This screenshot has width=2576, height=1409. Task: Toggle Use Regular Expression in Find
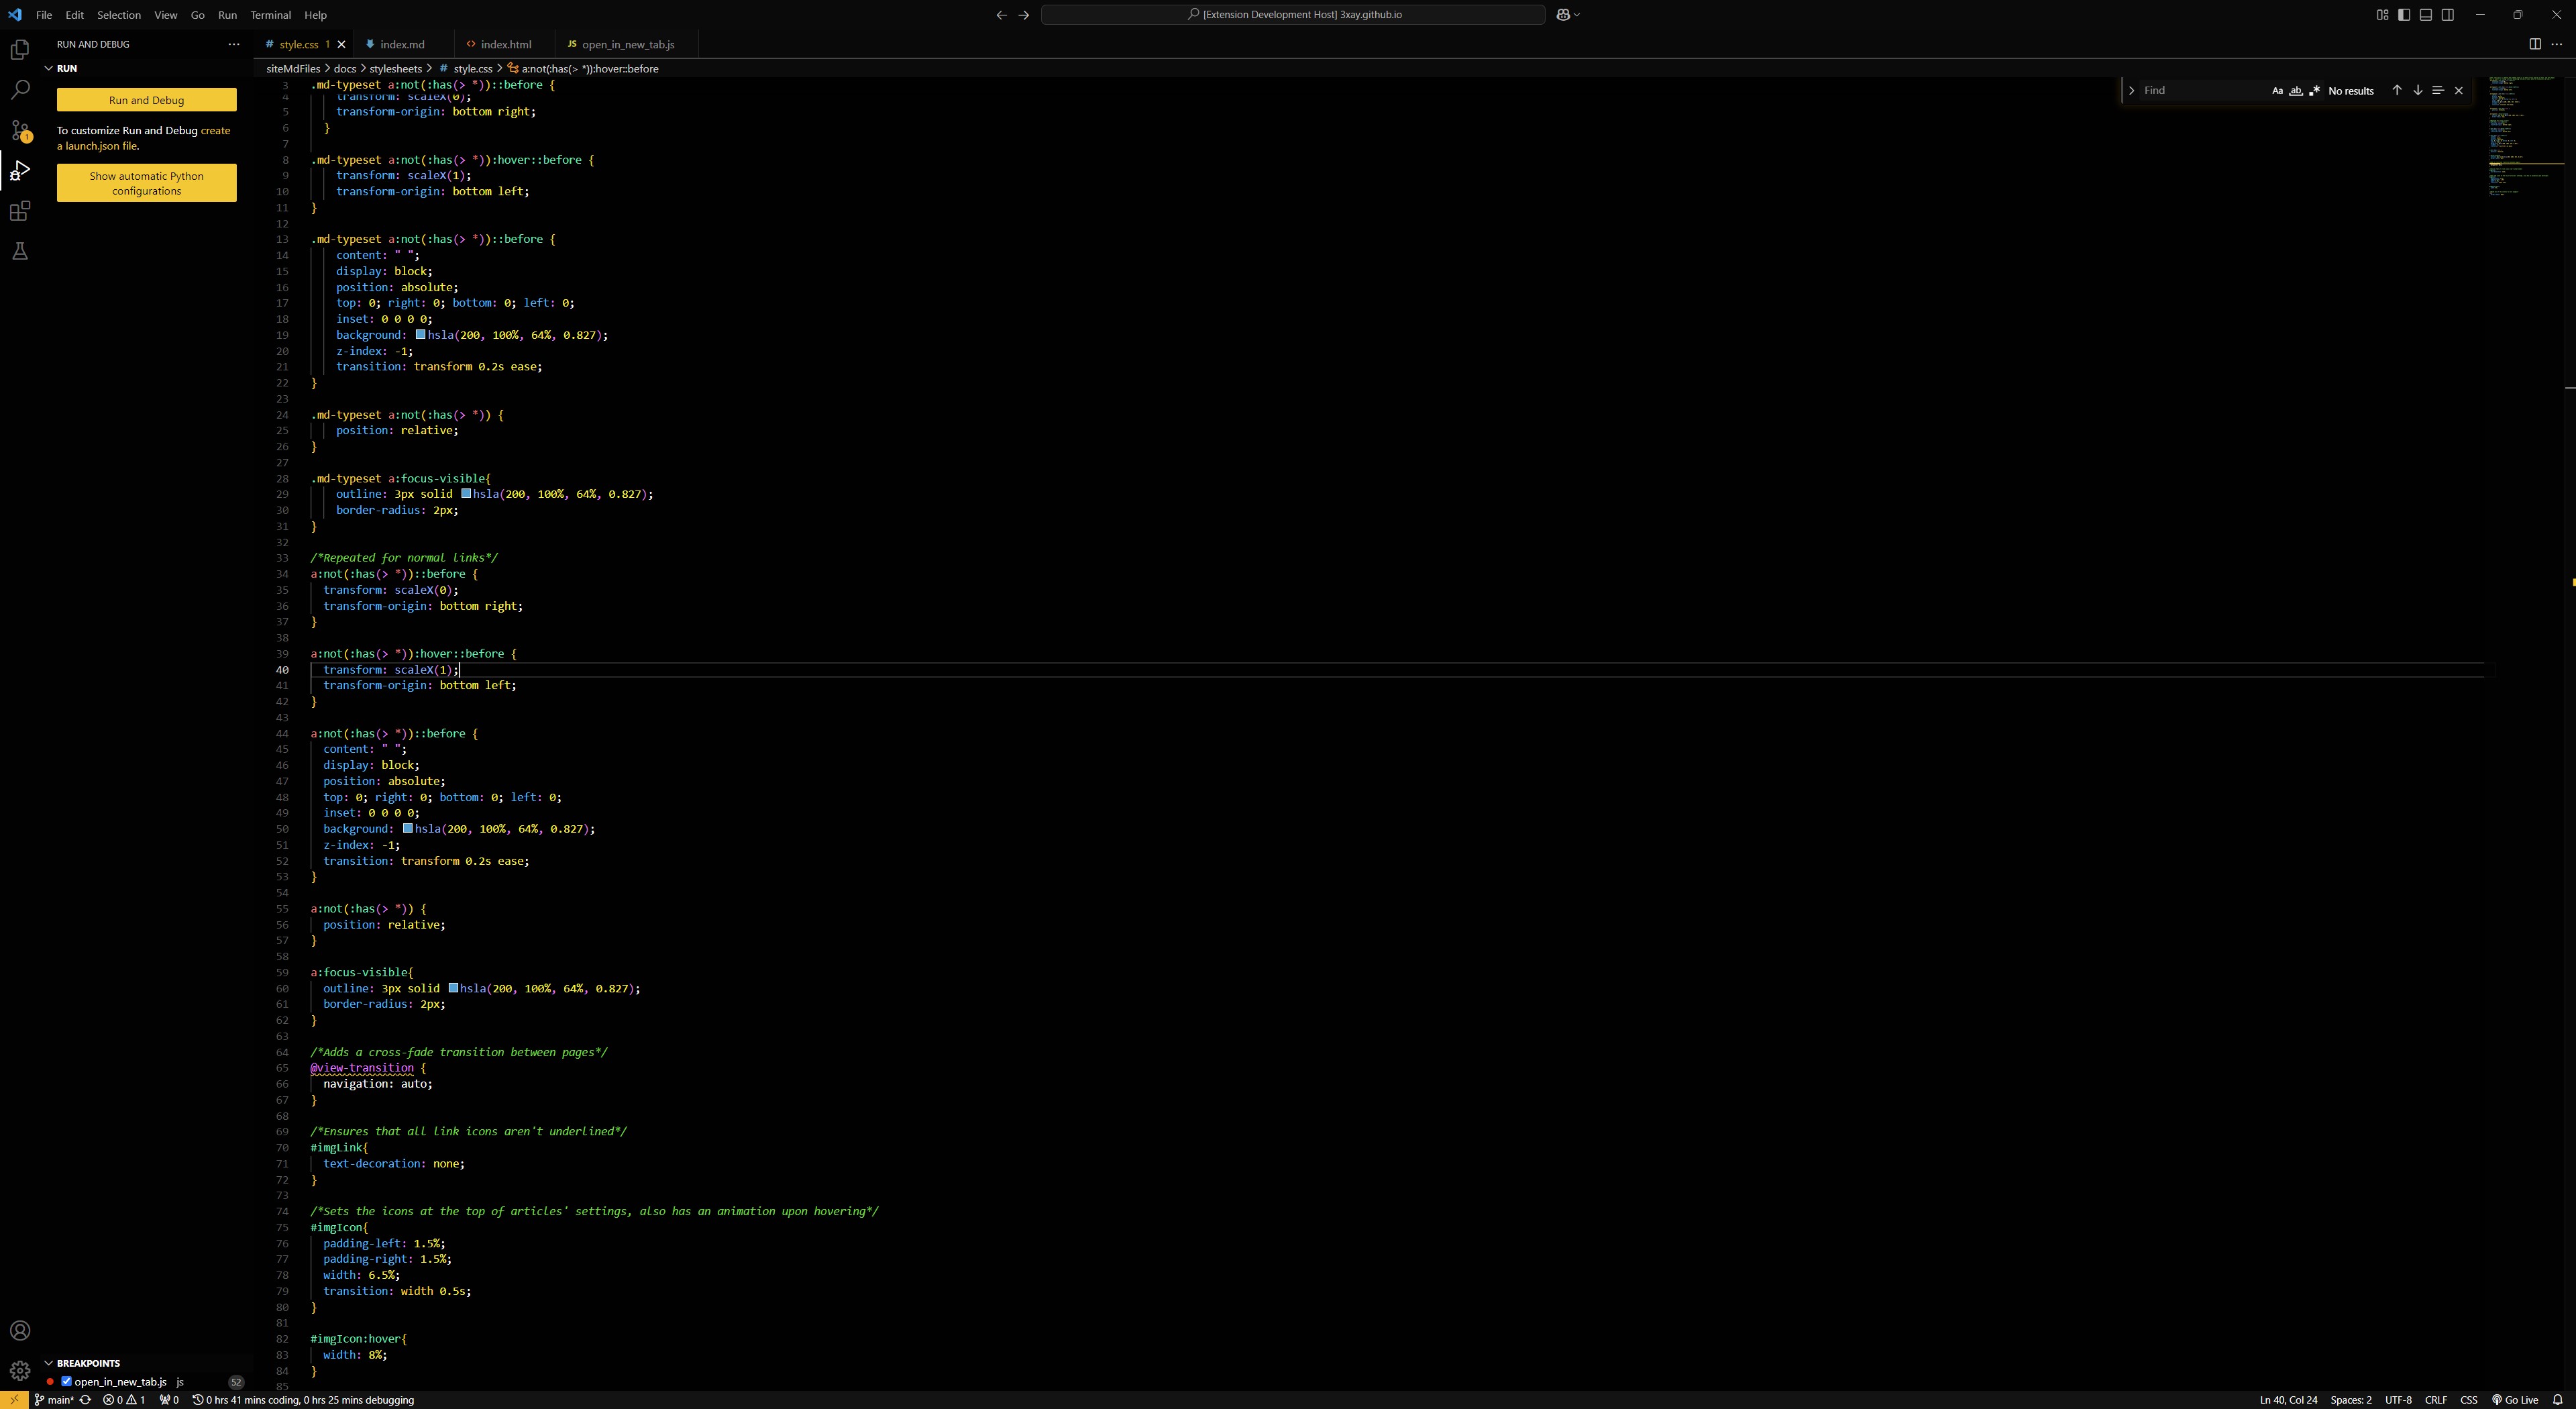pos(2314,91)
